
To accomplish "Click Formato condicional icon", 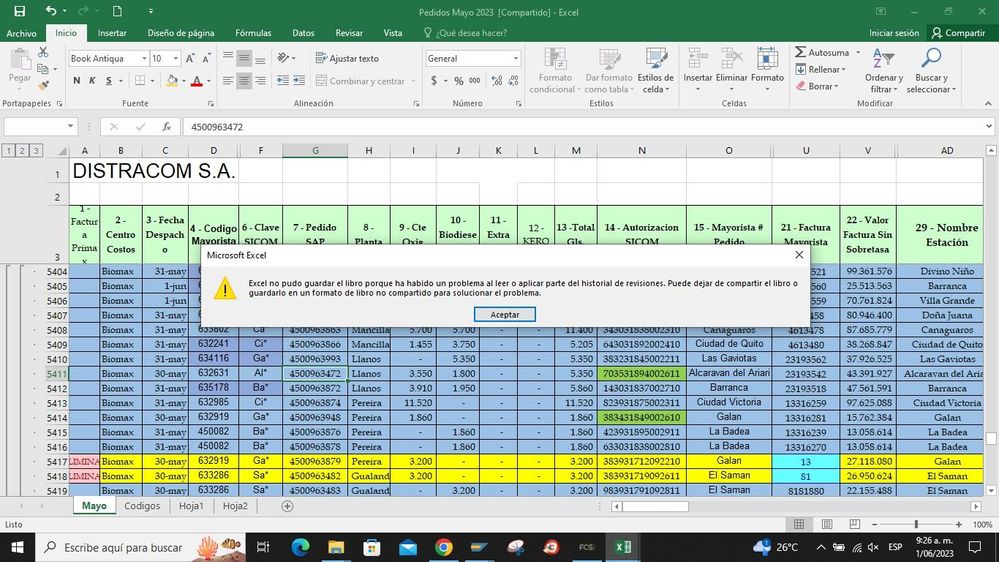I will (x=555, y=59).
